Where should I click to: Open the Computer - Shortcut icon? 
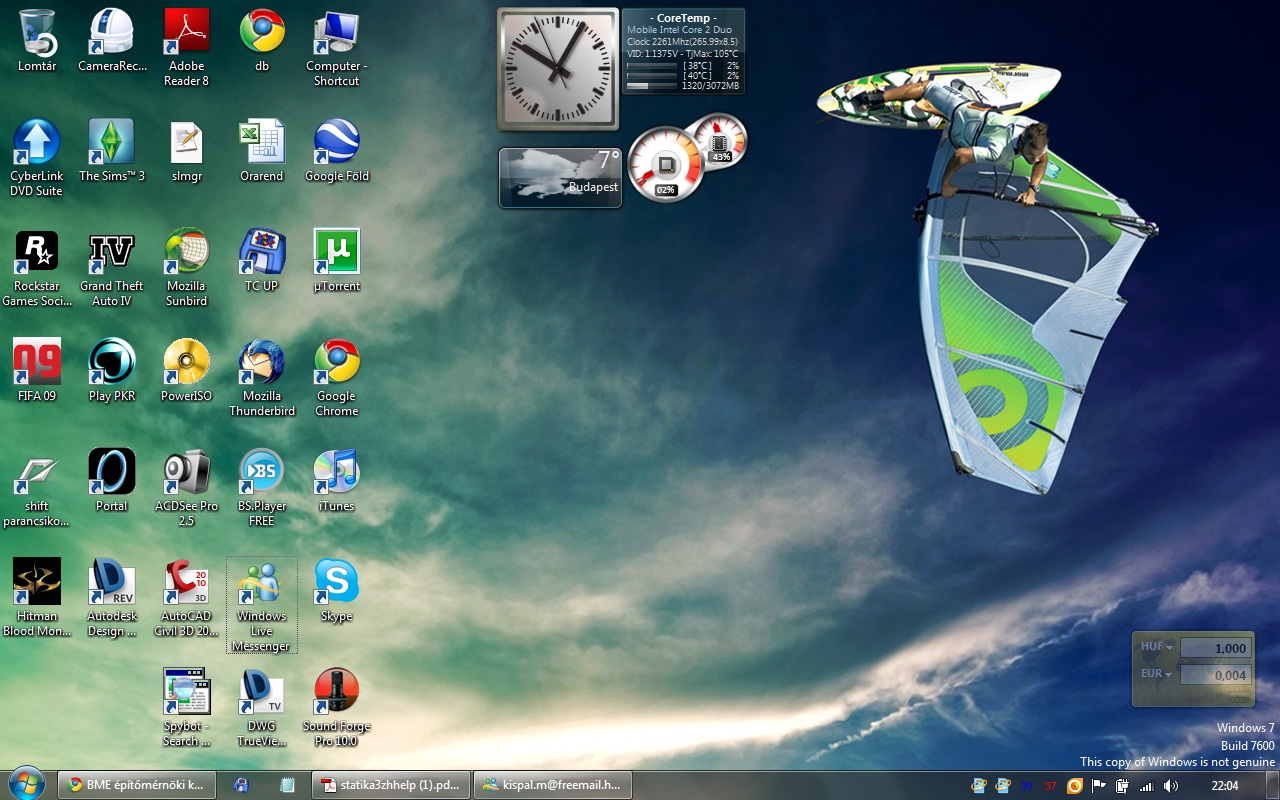pos(337,47)
